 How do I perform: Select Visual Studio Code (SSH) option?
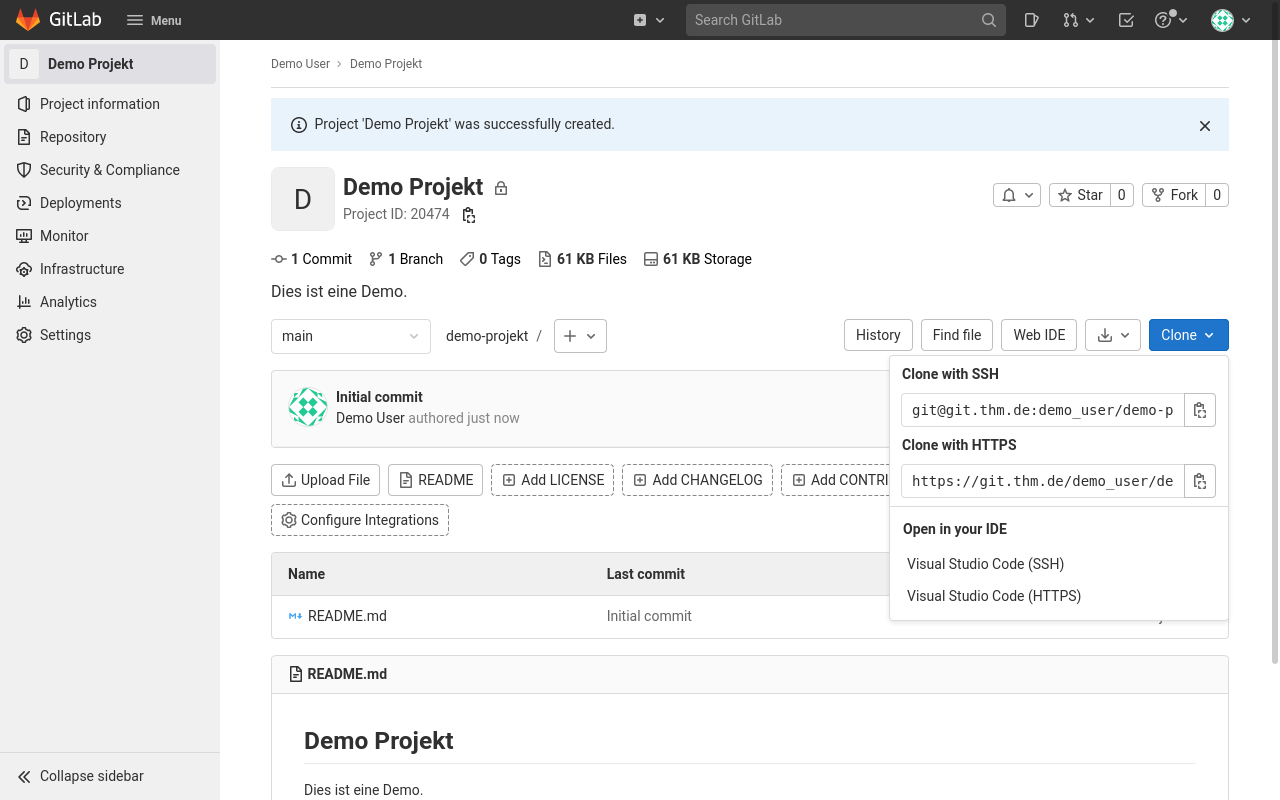(x=985, y=564)
